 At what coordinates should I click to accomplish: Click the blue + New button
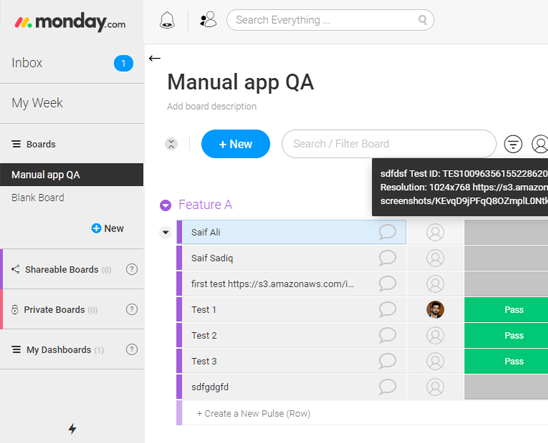click(236, 144)
